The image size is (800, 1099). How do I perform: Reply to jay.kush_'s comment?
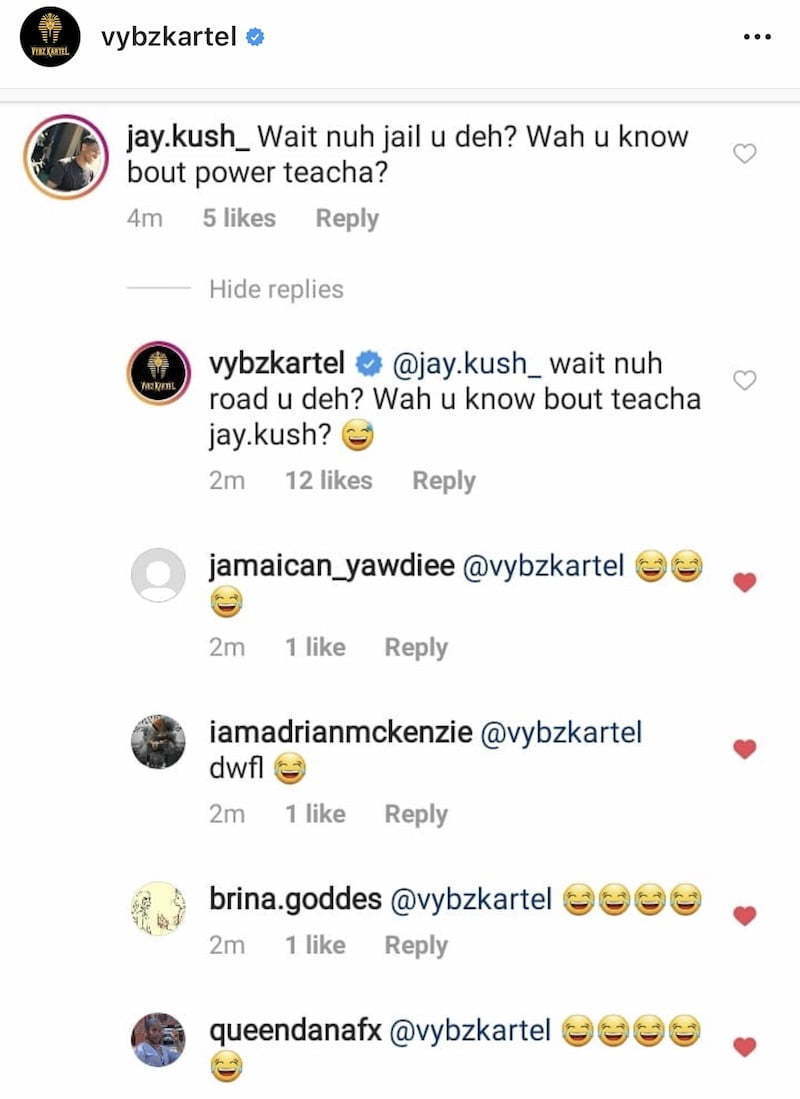347,219
